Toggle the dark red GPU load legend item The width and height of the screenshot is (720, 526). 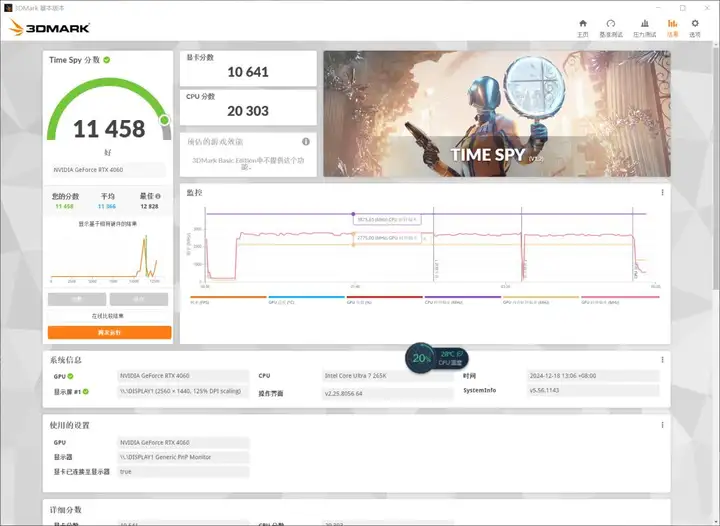pos(384,300)
